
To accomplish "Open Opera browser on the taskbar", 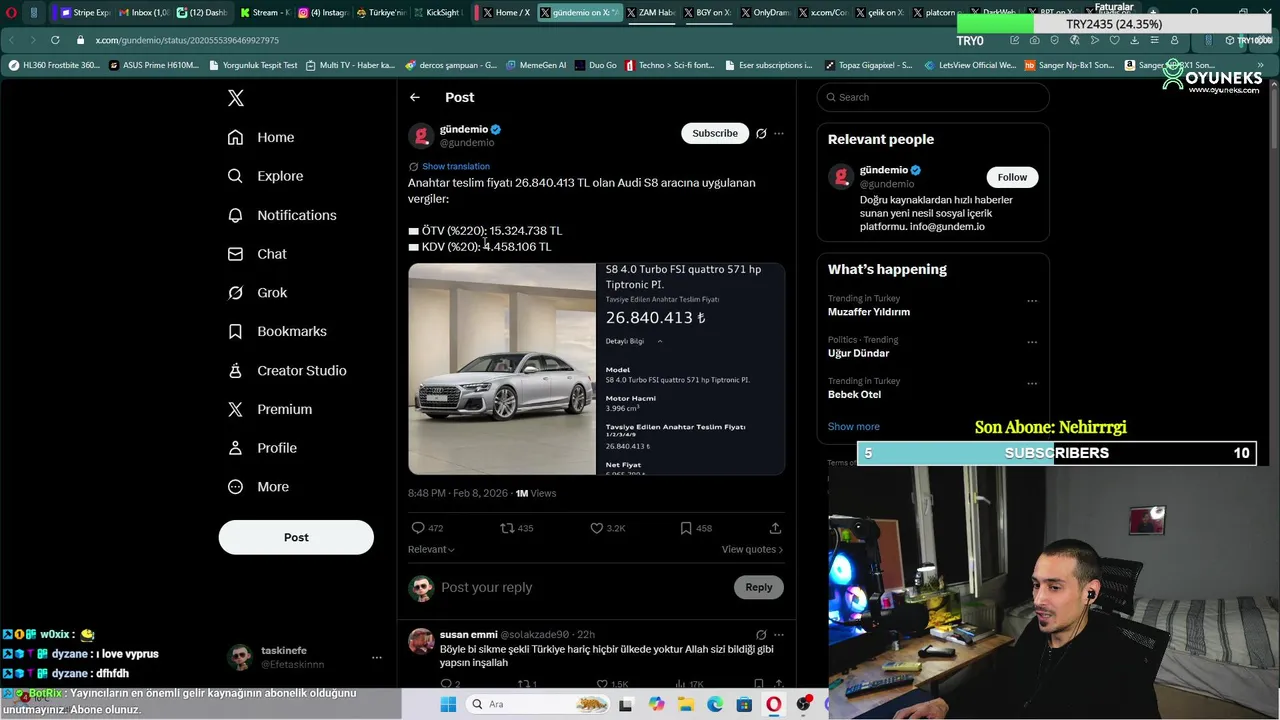I will pos(774,704).
